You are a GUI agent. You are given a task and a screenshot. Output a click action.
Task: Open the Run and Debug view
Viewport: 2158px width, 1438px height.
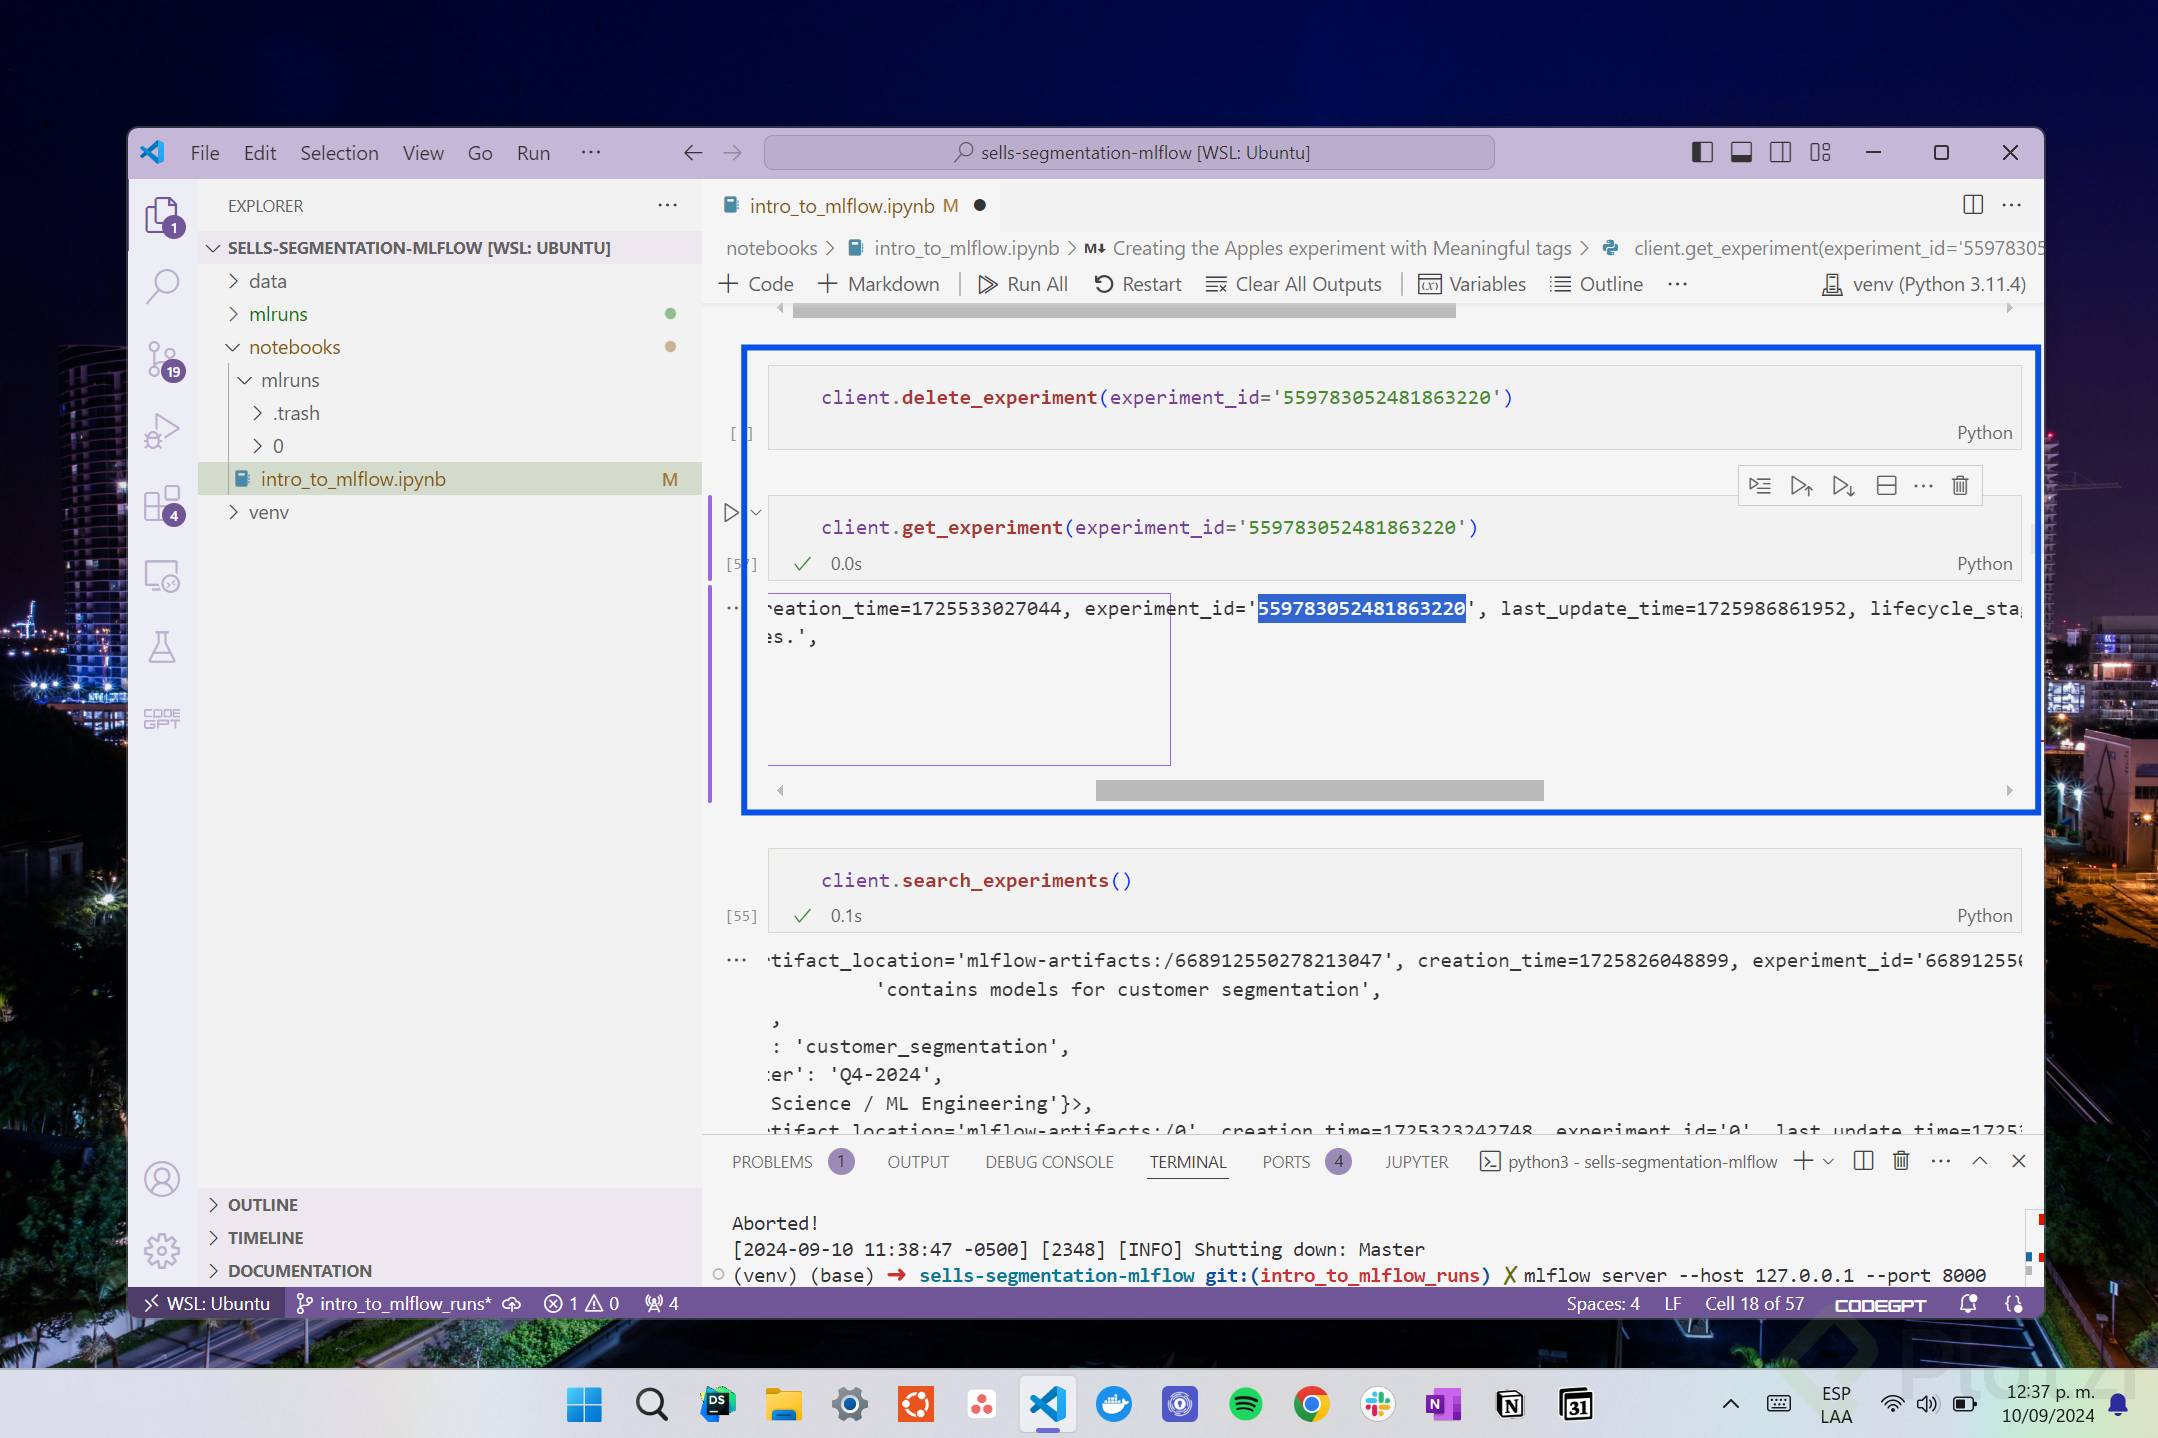[162, 431]
